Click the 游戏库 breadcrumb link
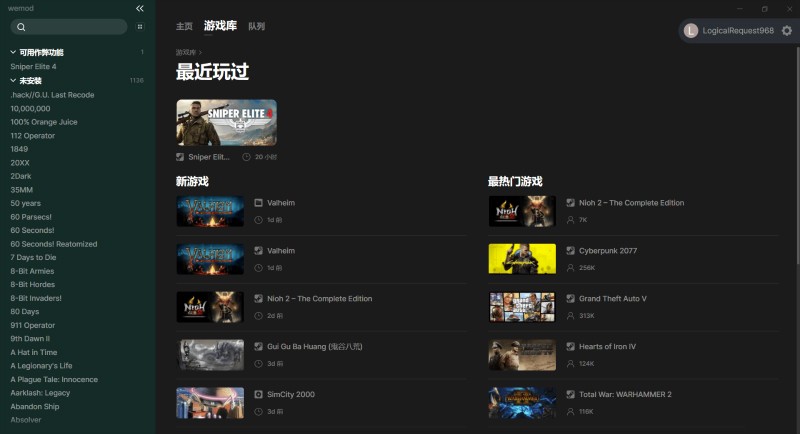This screenshot has width=800, height=434. click(186, 53)
